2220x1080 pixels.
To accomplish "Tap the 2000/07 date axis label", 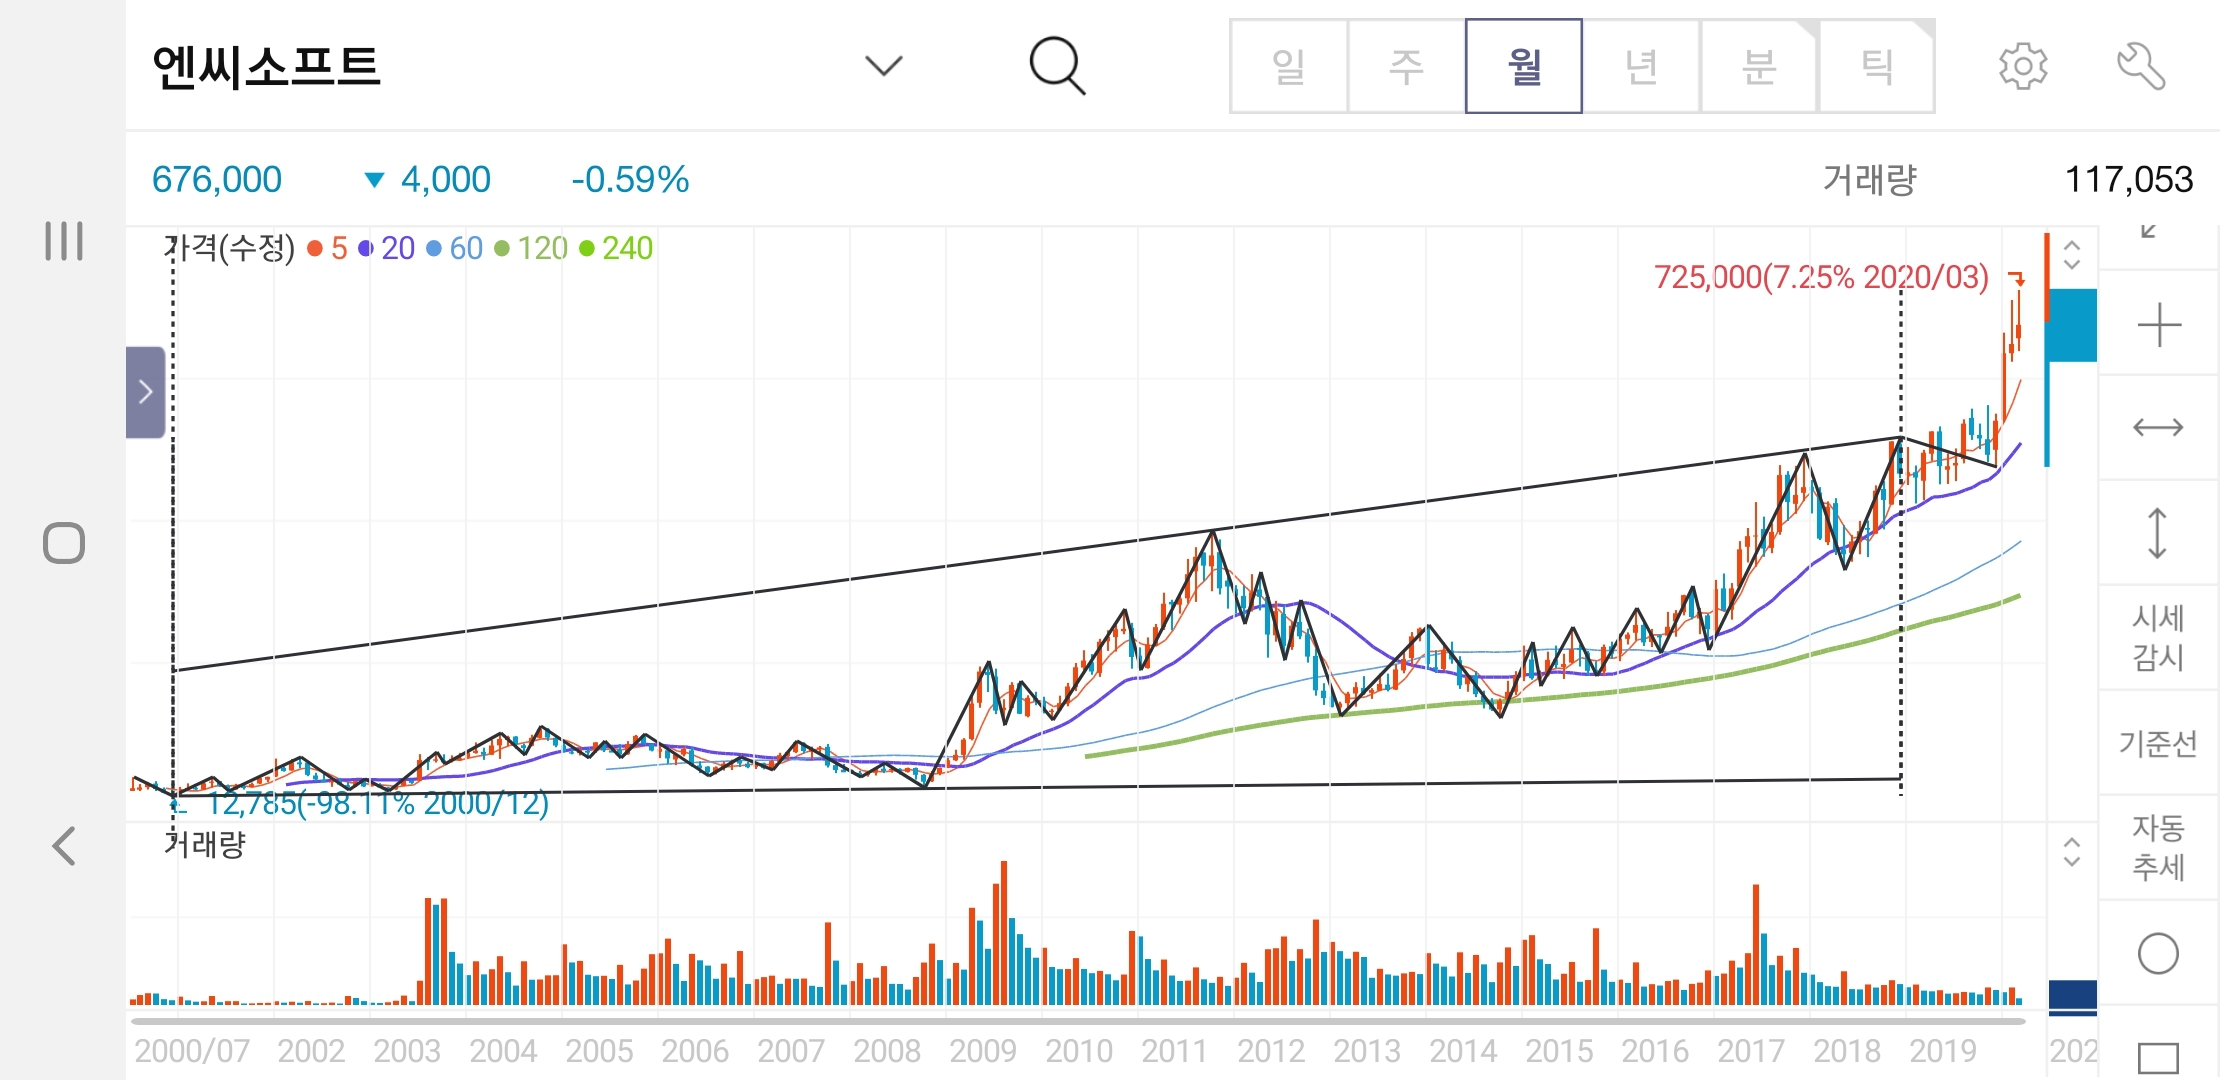I will point(192,1051).
